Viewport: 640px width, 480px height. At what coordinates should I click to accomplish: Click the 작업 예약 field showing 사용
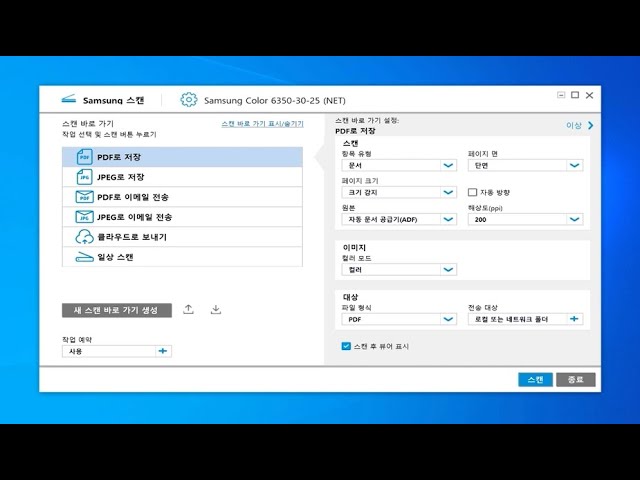(117, 351)
